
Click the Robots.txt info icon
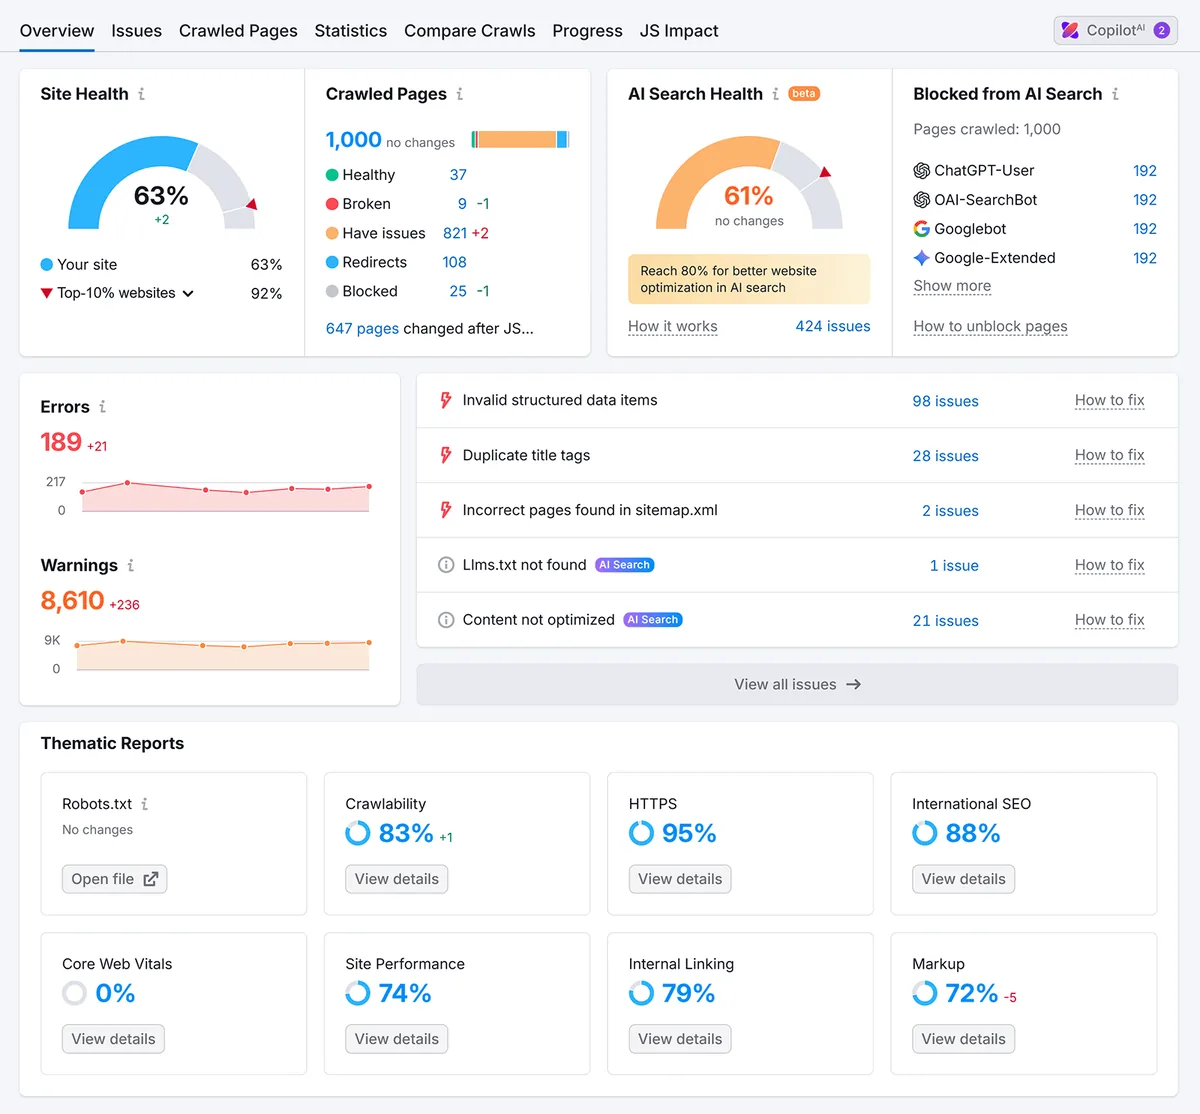[144, 804]
